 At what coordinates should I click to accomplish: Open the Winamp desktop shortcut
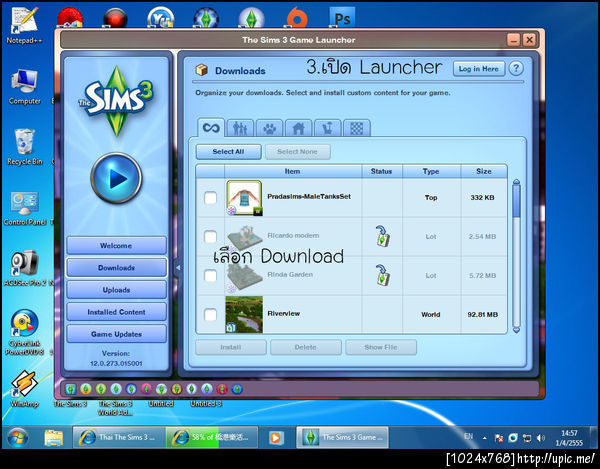coord(24,389)
